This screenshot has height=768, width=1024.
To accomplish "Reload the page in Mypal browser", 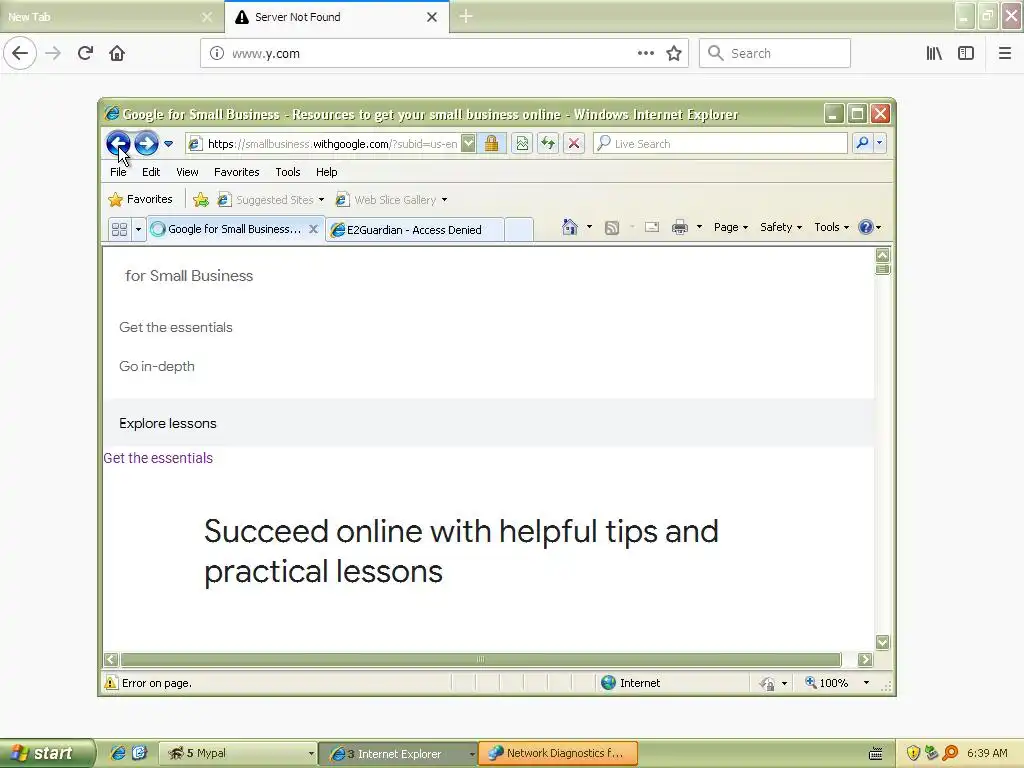I will [85, 53].
